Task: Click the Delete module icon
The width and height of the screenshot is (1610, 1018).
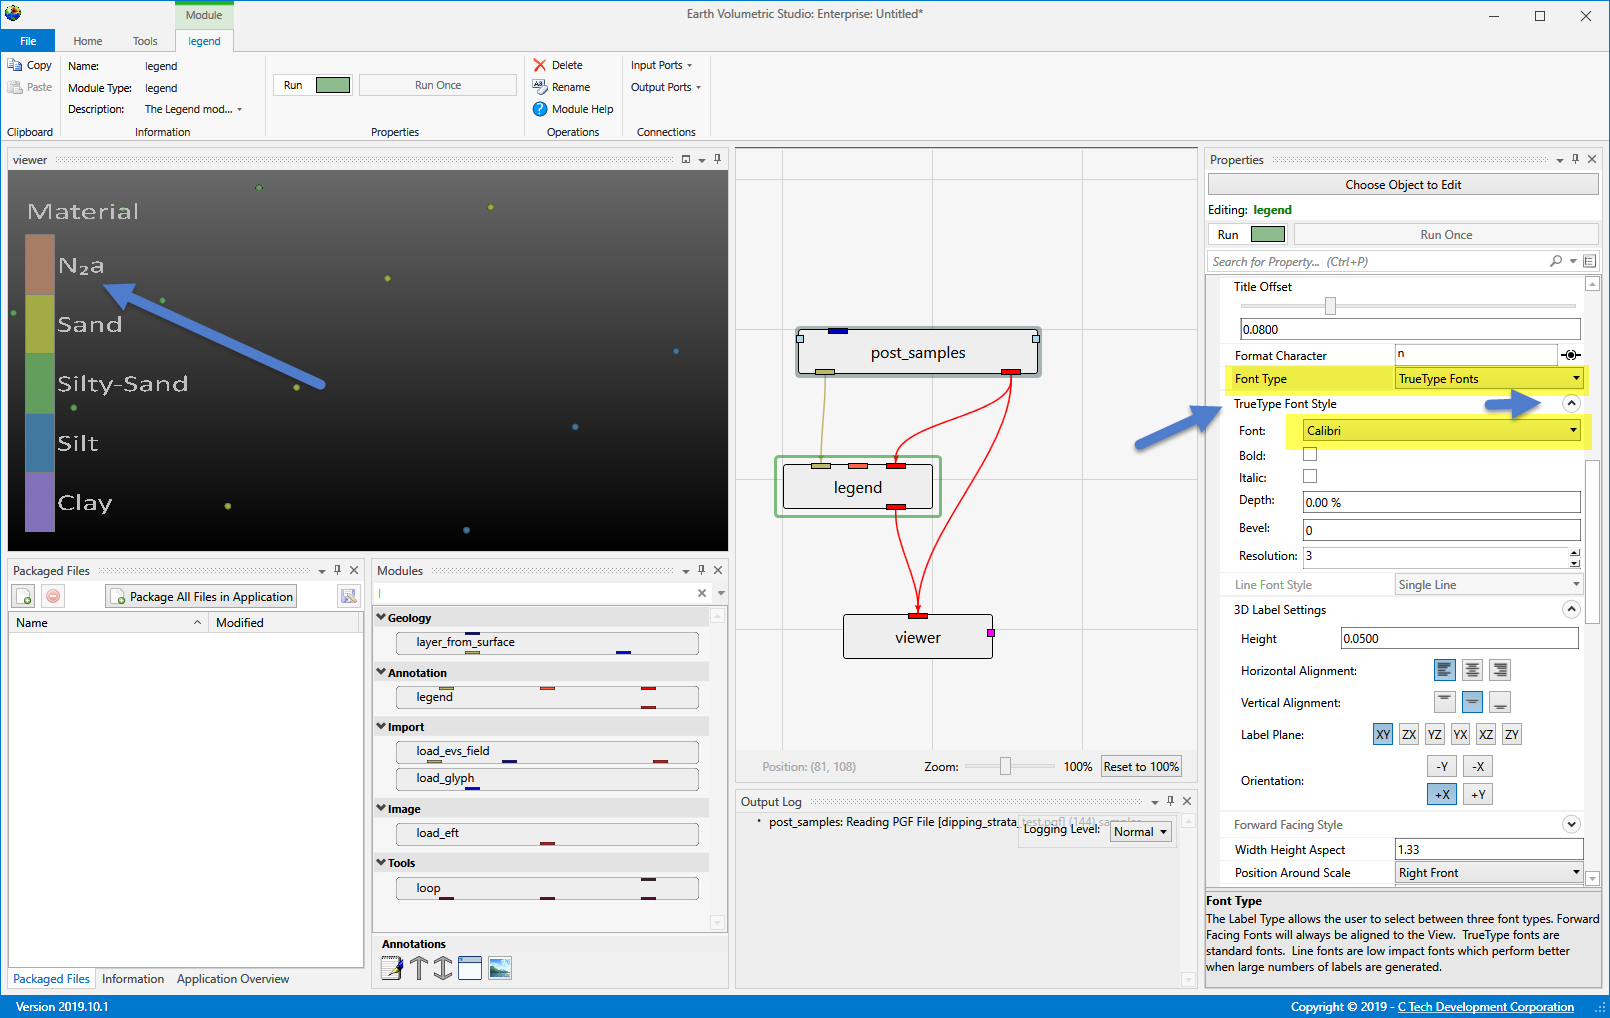Action: [540, 65]
